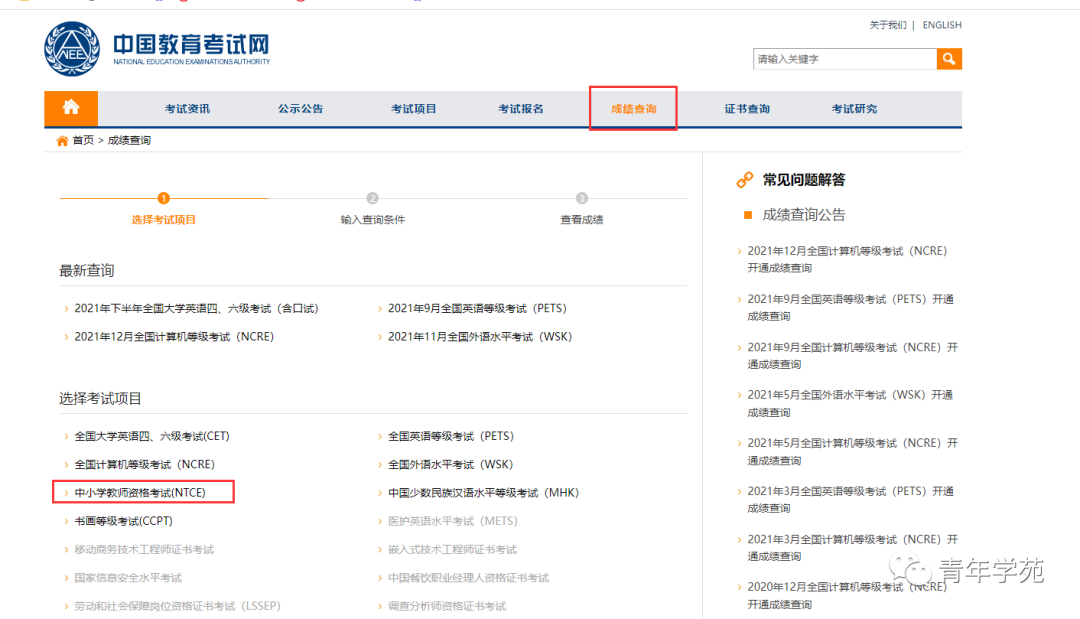The height and width of the screenshot is (619, 1080).
Task: Click the 首页 breadcrumb link
Action: tap(84, 141)
